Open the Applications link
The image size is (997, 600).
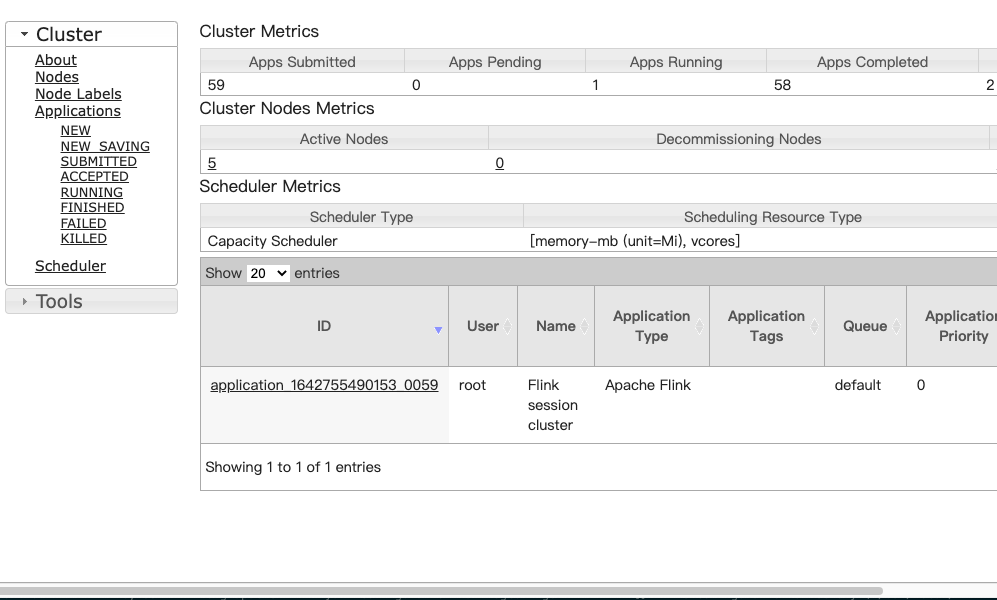click(x=78, y=111)
